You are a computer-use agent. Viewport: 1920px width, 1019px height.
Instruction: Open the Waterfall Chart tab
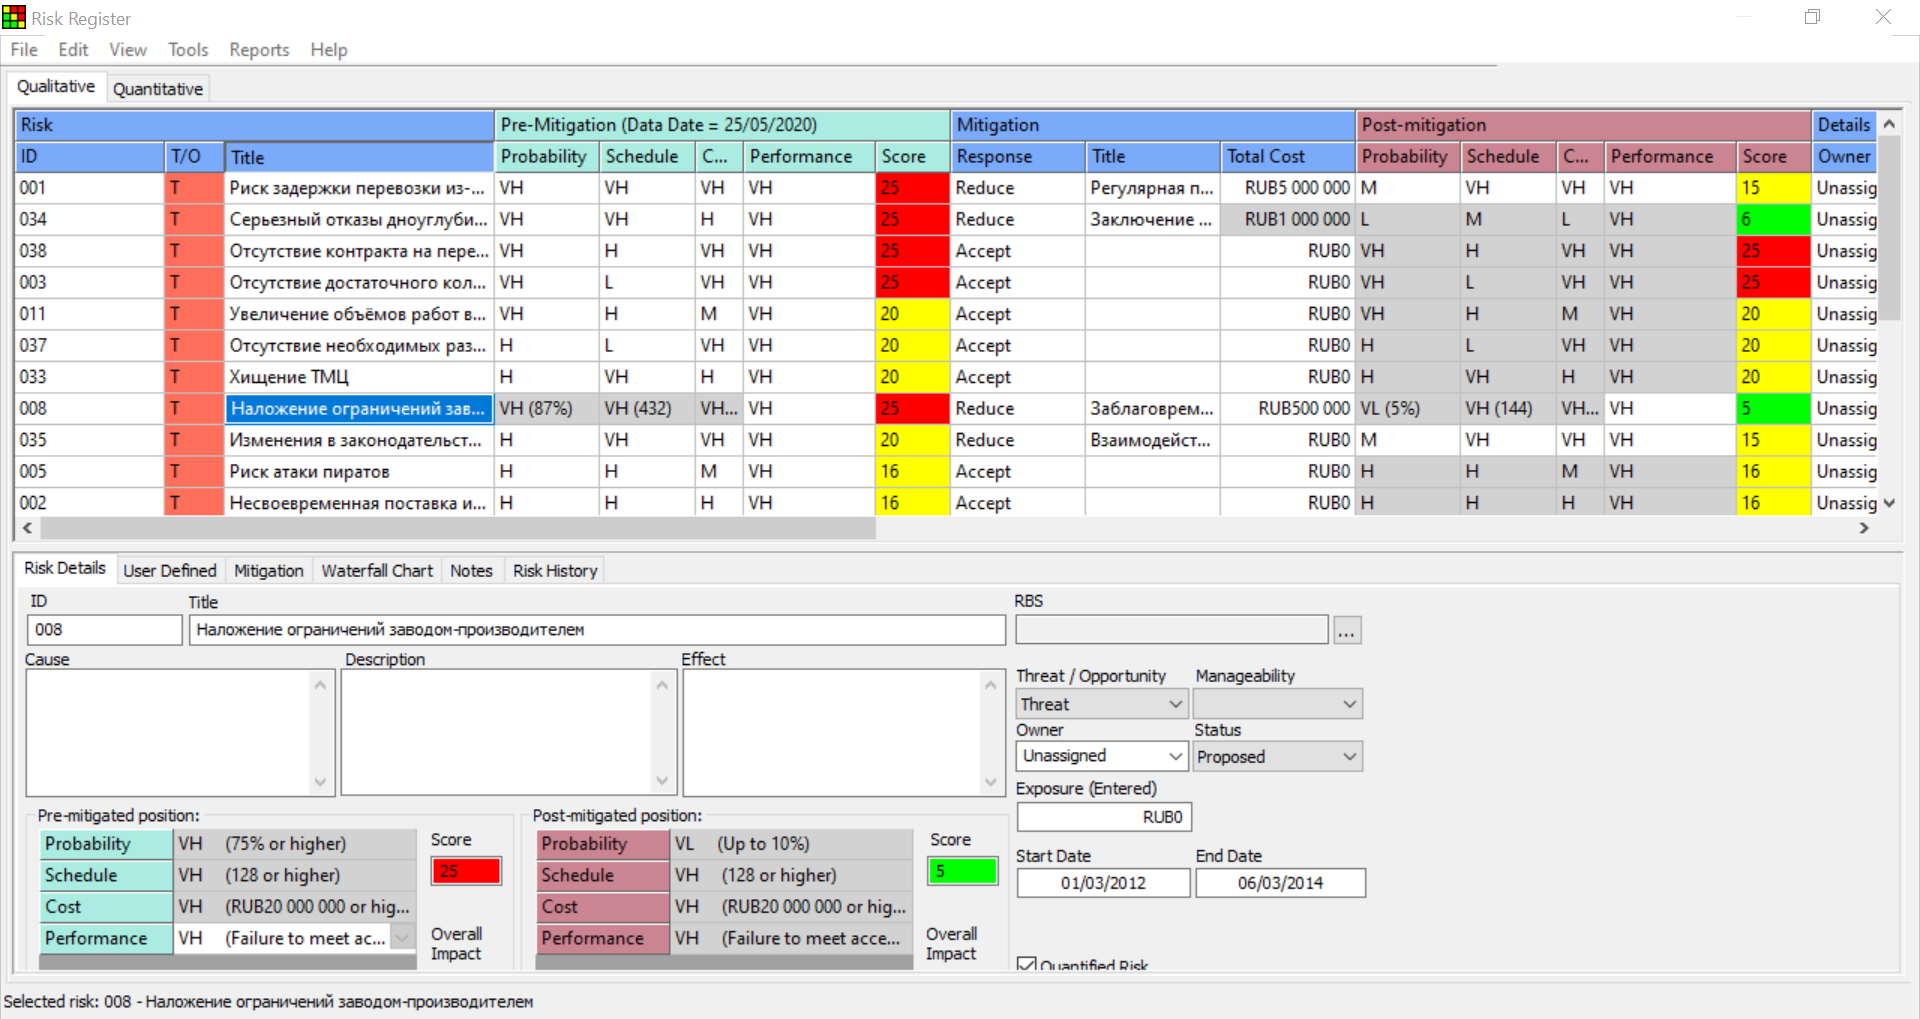coord(377,571)
